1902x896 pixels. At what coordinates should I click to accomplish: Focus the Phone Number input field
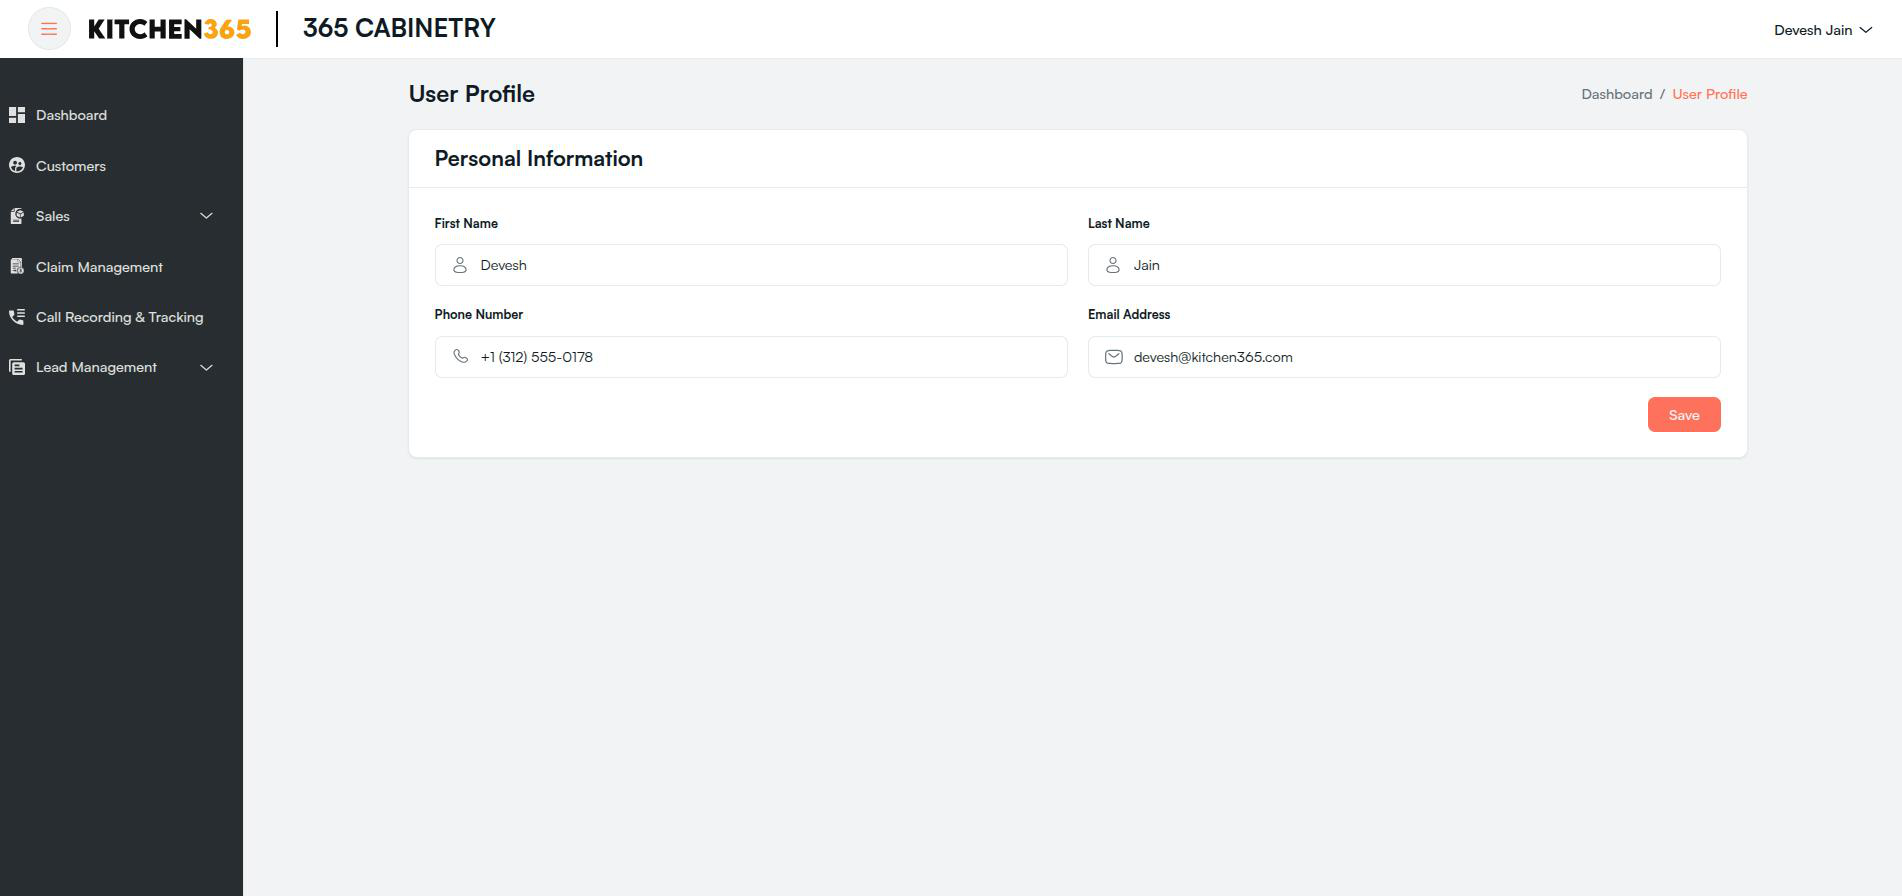751,357
